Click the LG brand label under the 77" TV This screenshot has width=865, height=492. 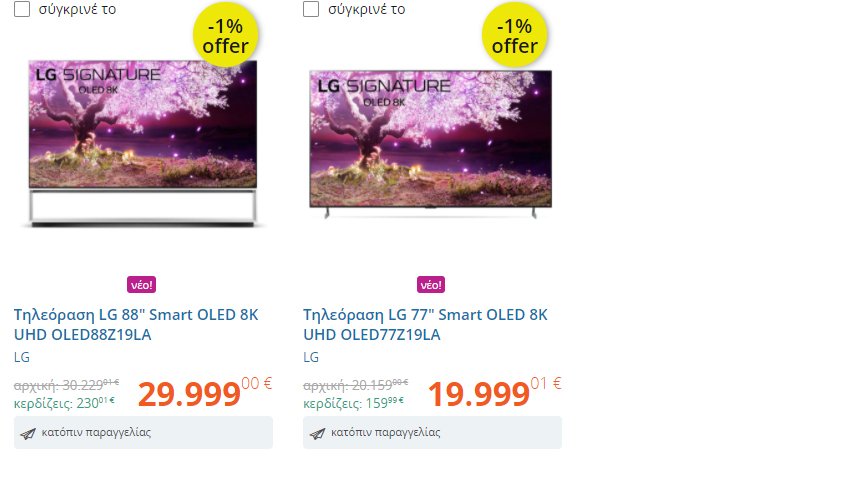(311, 357)
